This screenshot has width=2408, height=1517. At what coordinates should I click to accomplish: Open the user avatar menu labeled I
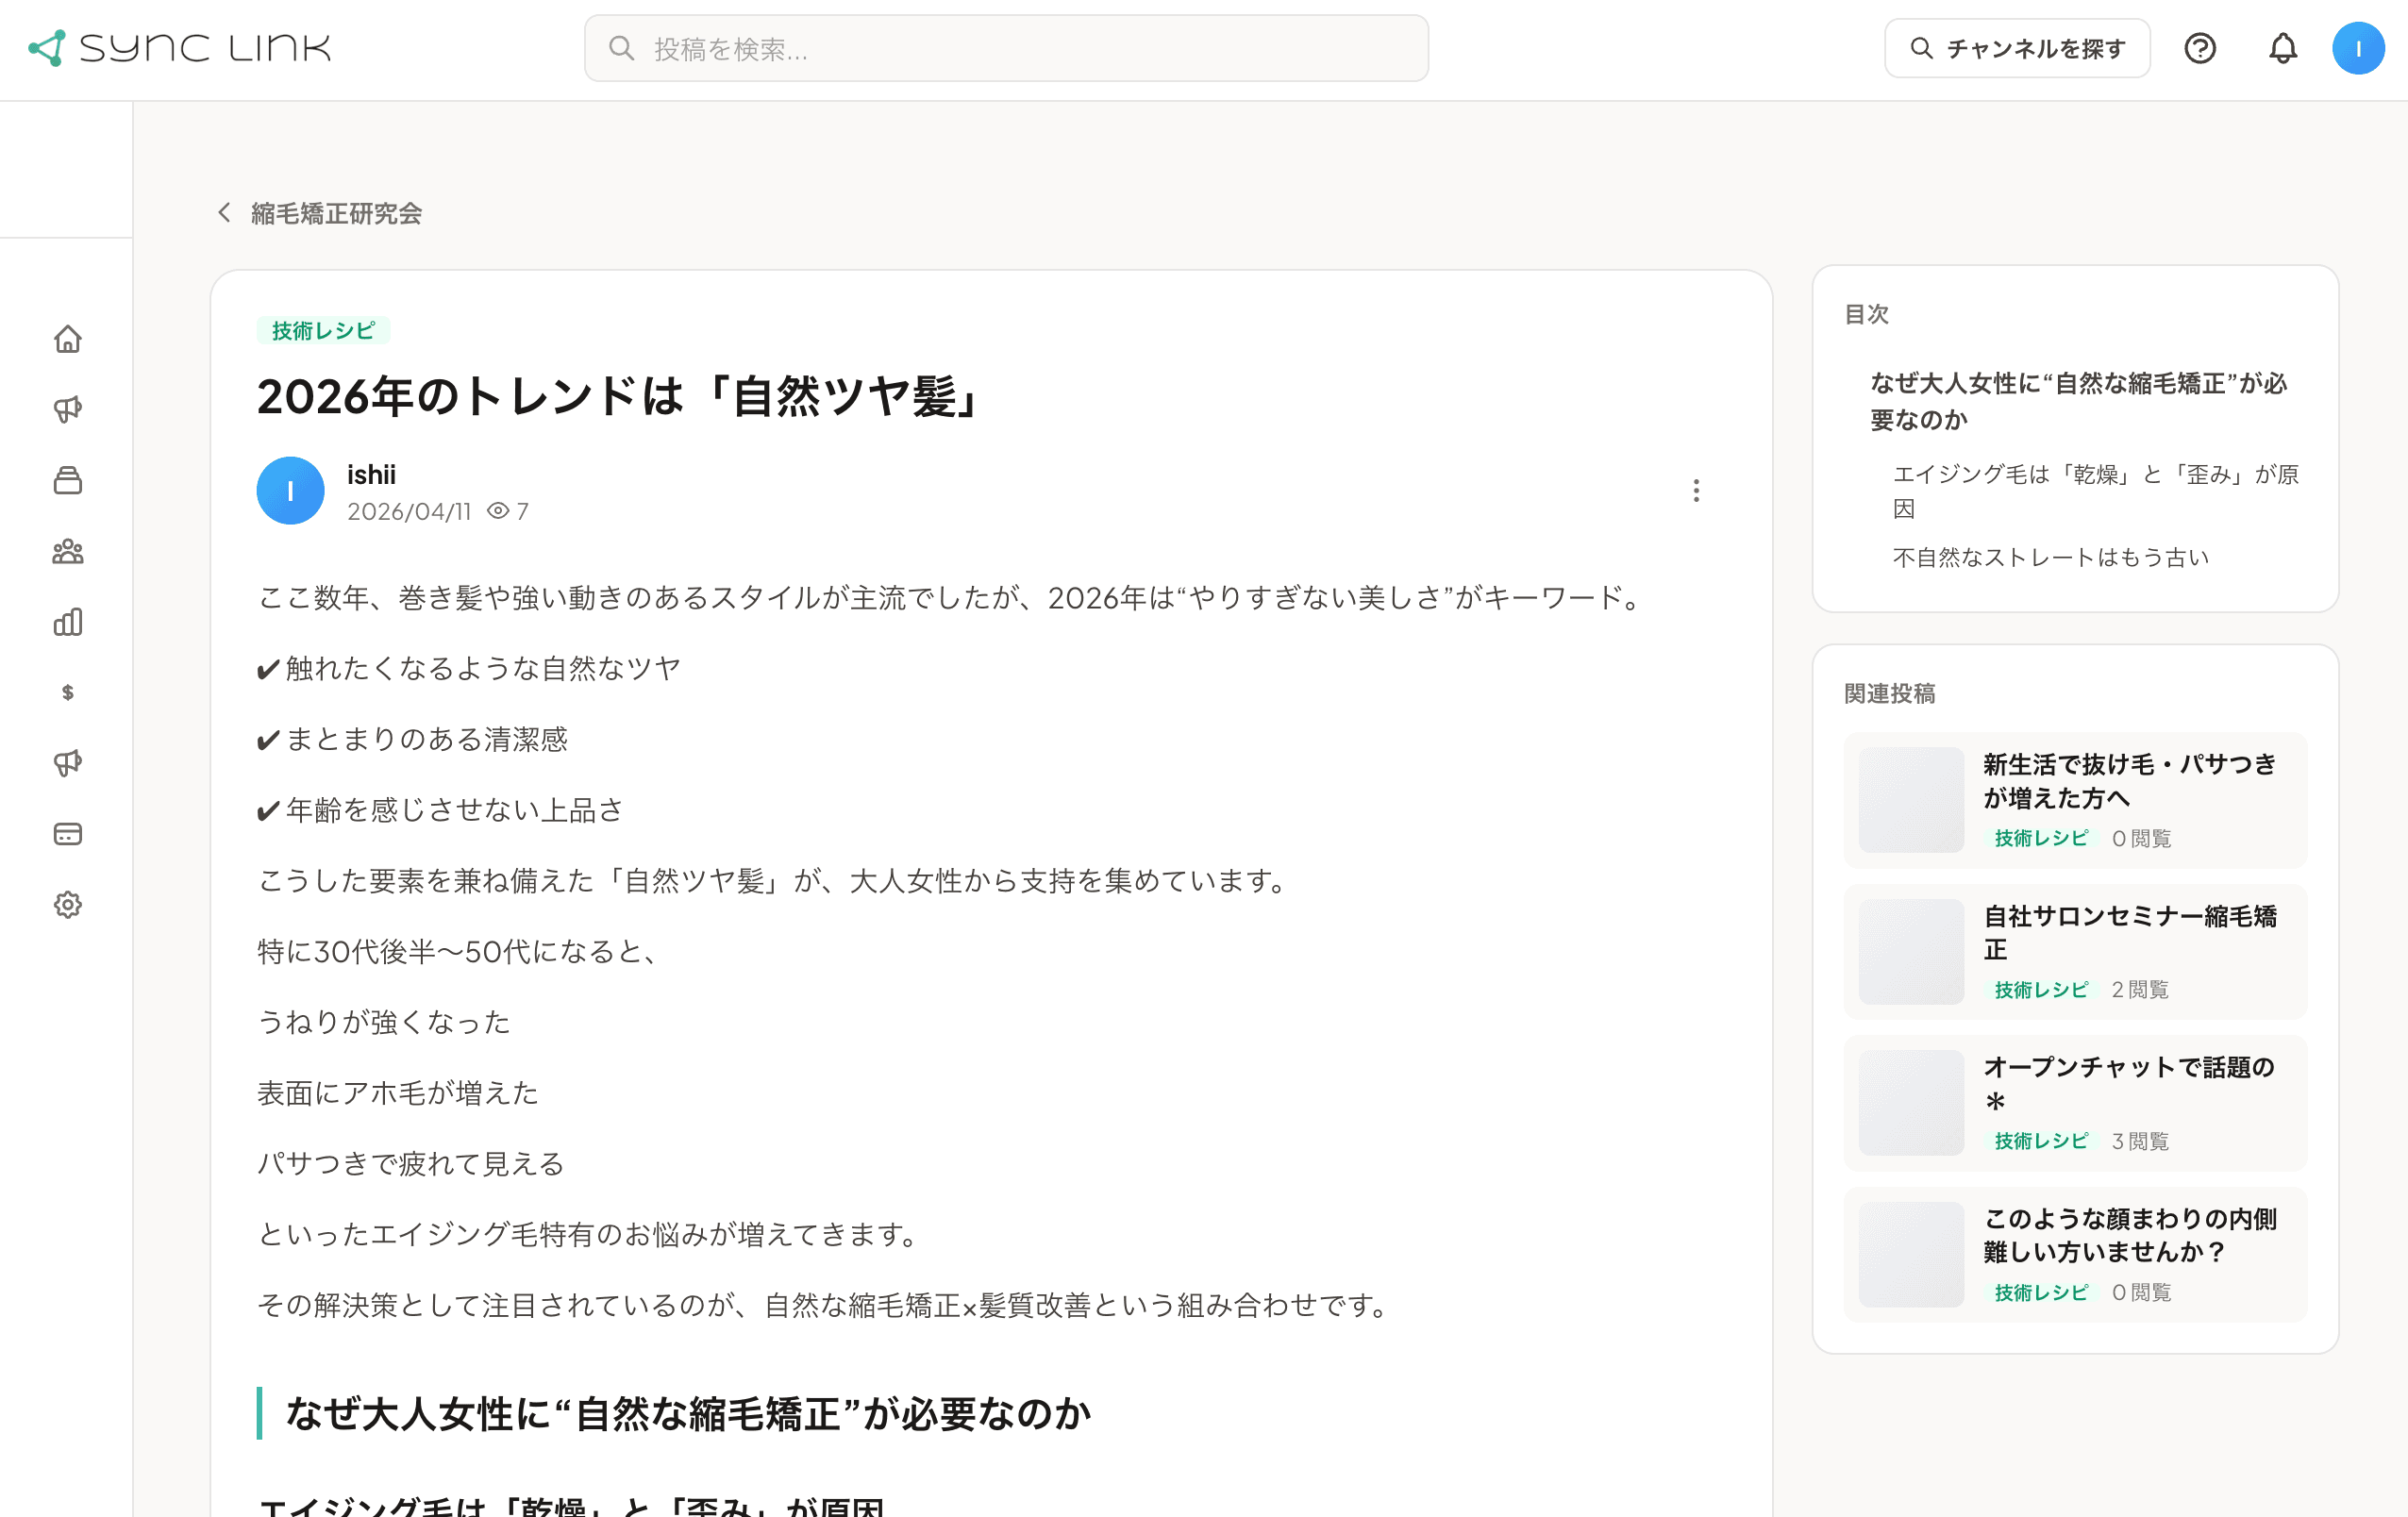tap(2359, 47)
